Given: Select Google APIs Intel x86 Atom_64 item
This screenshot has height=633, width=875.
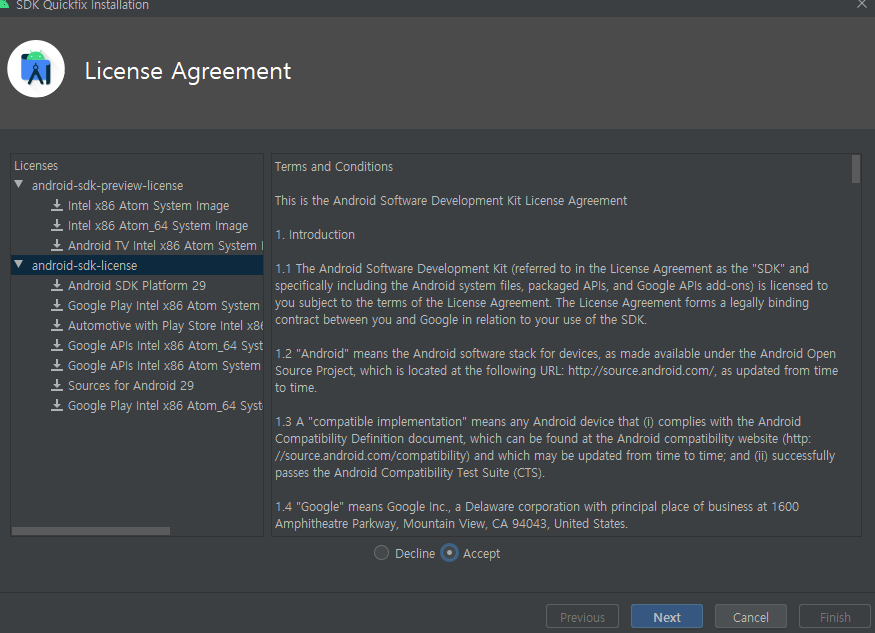Looking at the screenshot, I should [x=165, y=346].
